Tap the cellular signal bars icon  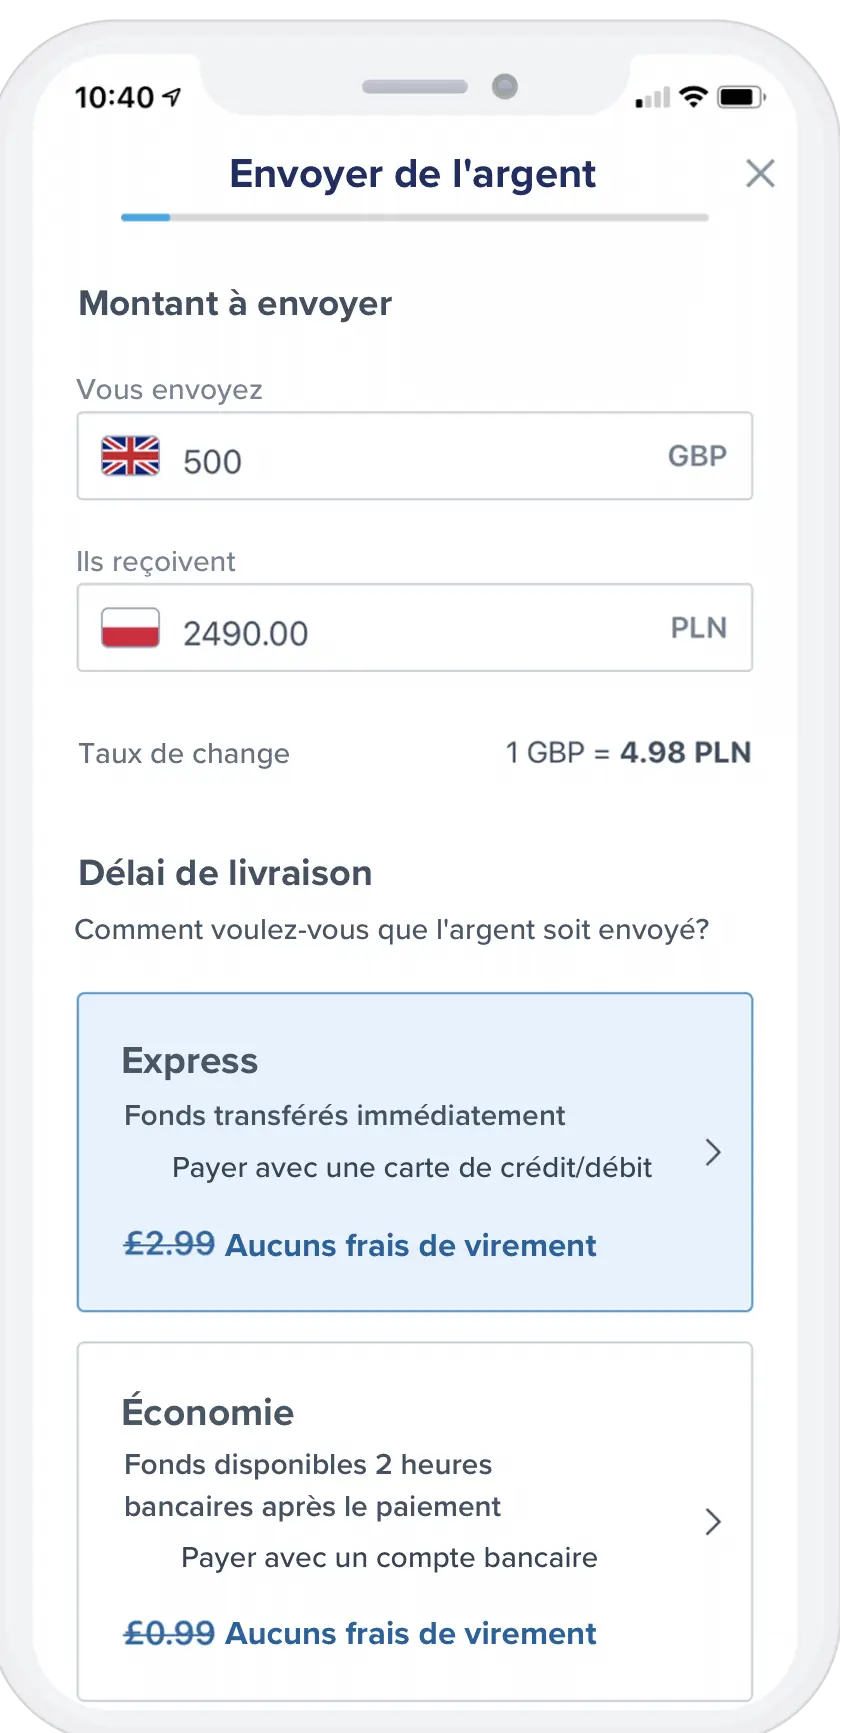[x=653, y=98]
